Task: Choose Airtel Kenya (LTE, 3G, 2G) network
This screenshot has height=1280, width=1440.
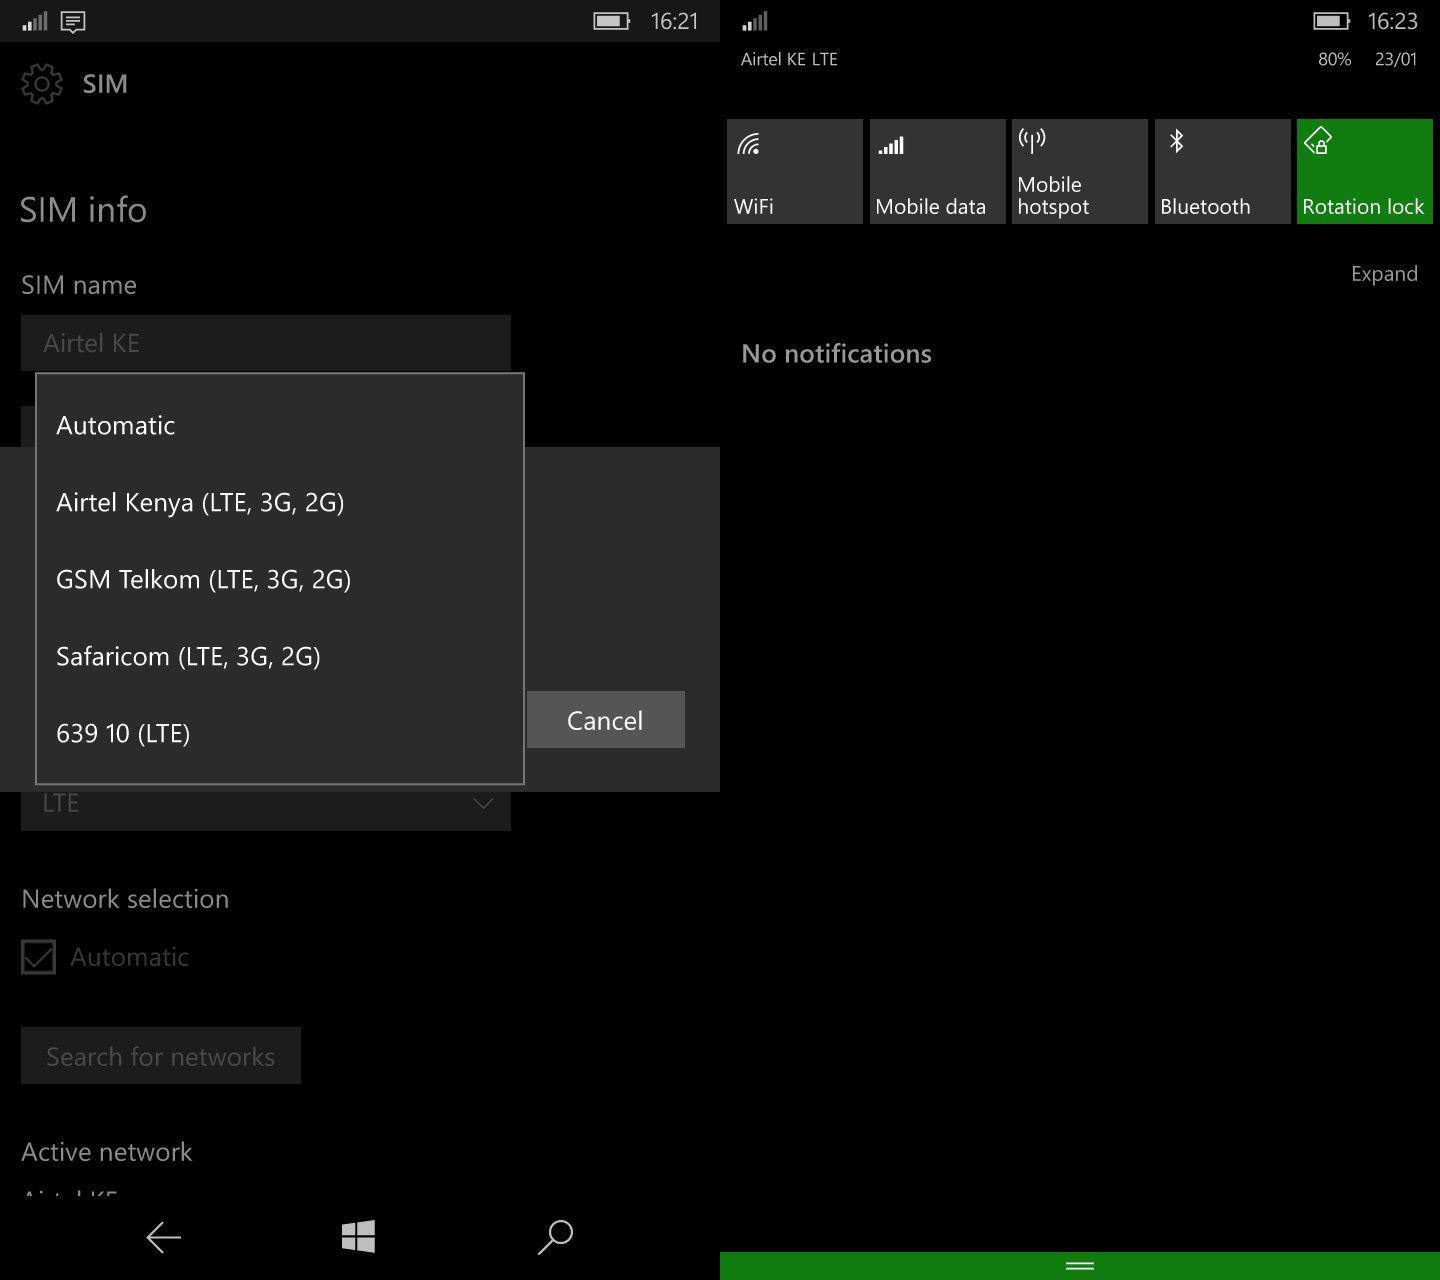Action: click(280, 502)
